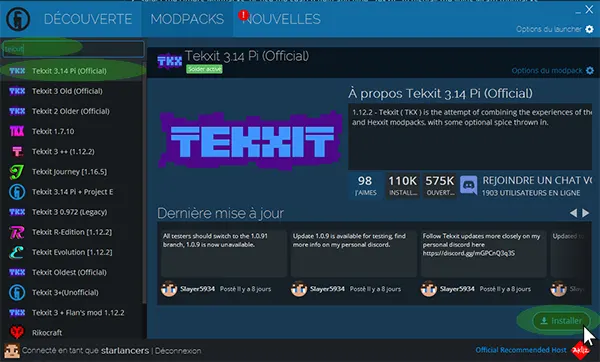Open the Découverte tab

coord(88,19)
